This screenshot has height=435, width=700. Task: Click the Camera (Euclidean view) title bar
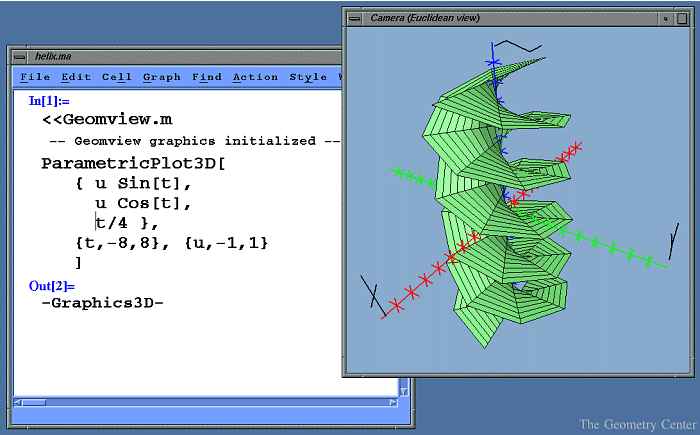click(x=500, y=17)
